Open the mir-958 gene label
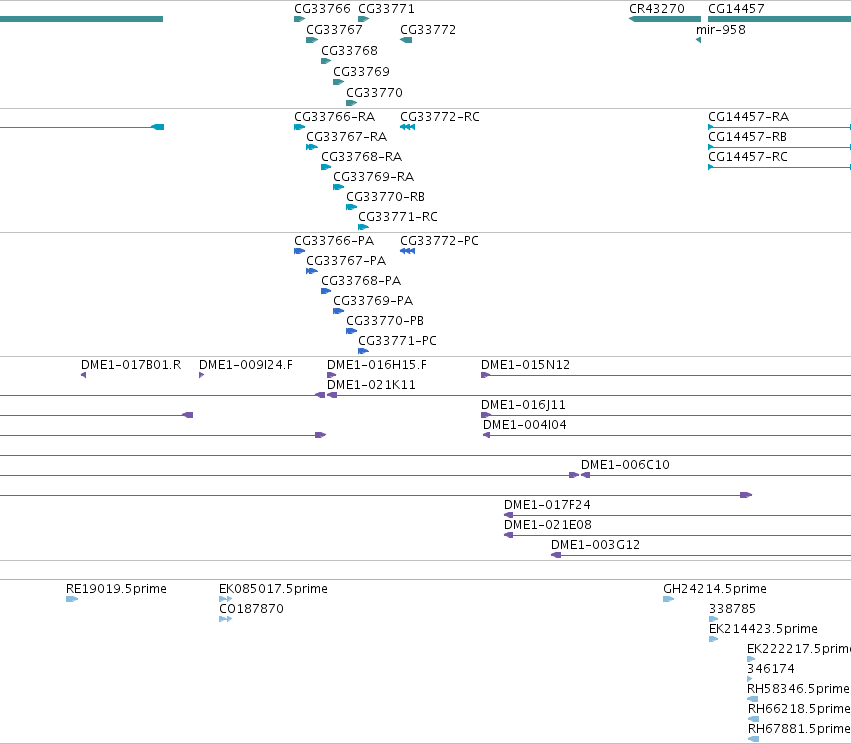This screenshot has width=851, height=744. point(721,30)
